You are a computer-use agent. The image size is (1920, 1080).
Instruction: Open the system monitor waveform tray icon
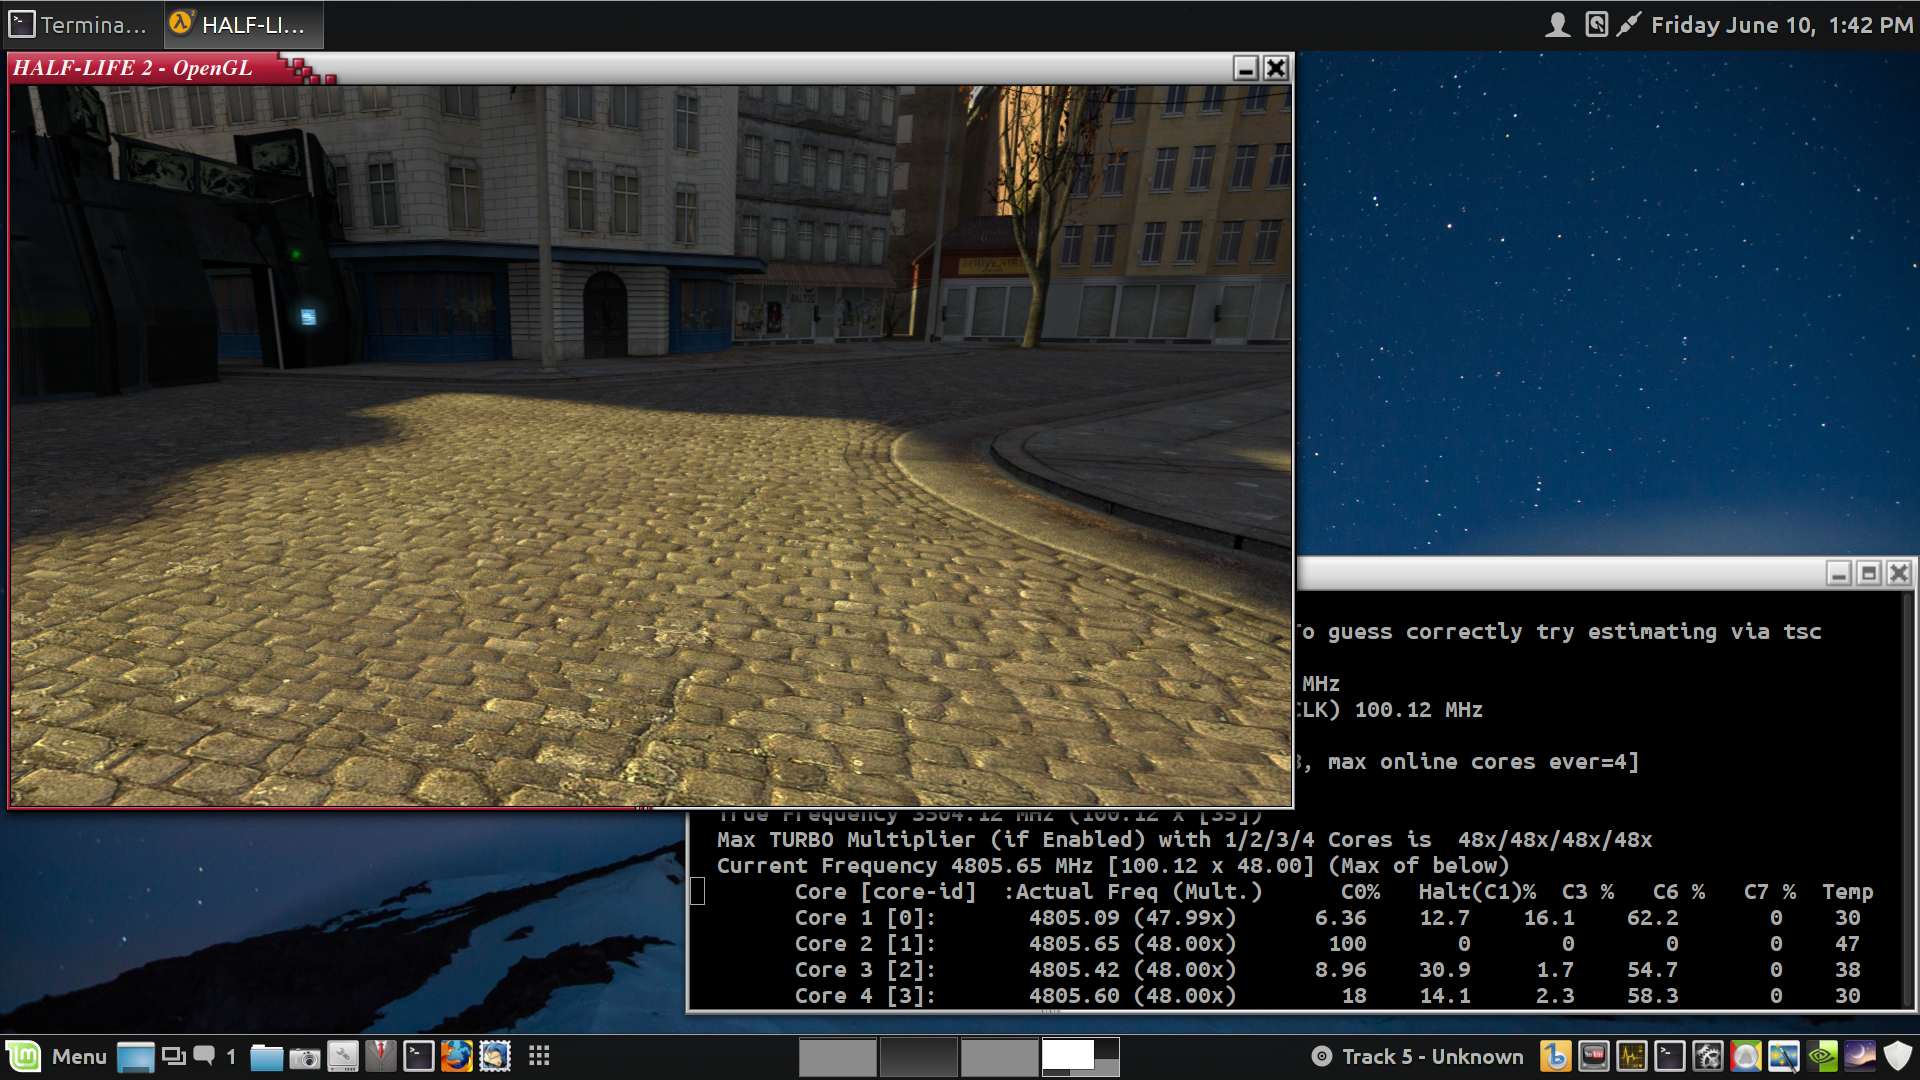pos(1631,1056)
